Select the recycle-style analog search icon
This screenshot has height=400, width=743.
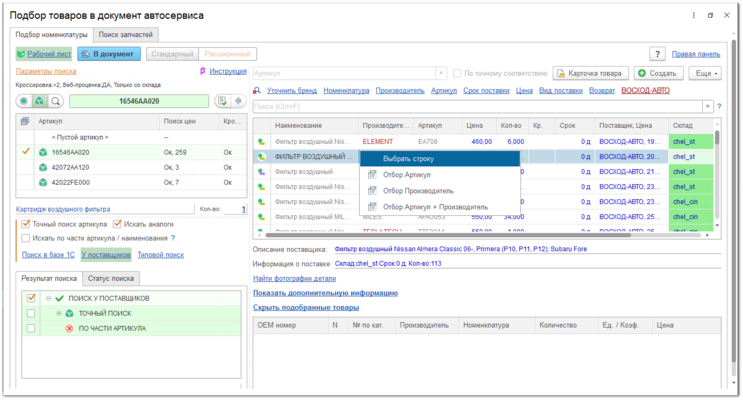(x=40, y=101)
